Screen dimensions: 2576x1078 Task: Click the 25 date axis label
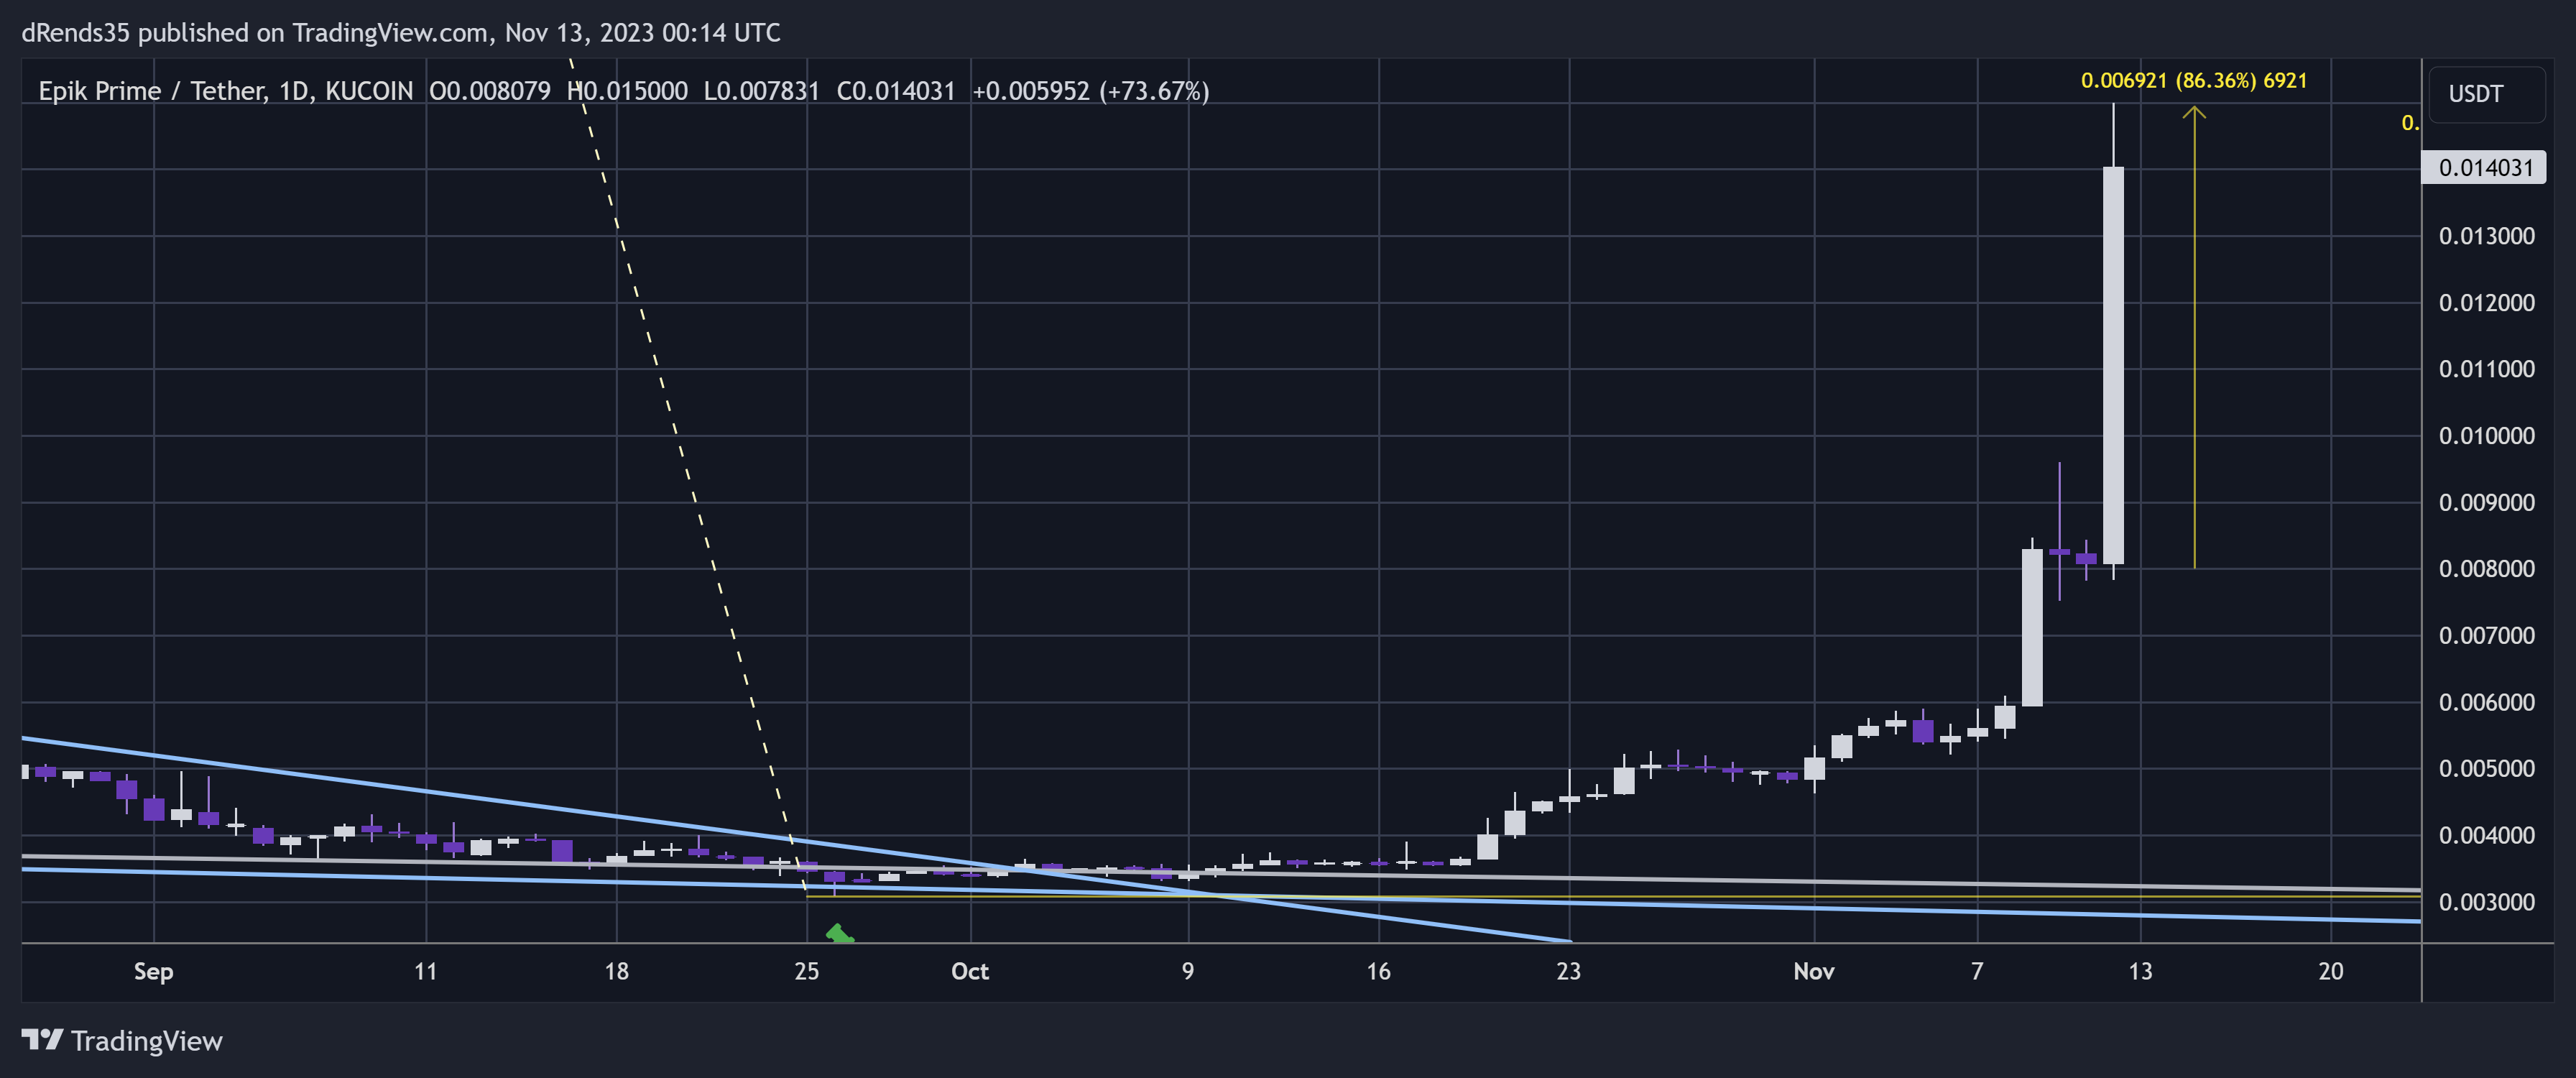click(x=807, y=972)
